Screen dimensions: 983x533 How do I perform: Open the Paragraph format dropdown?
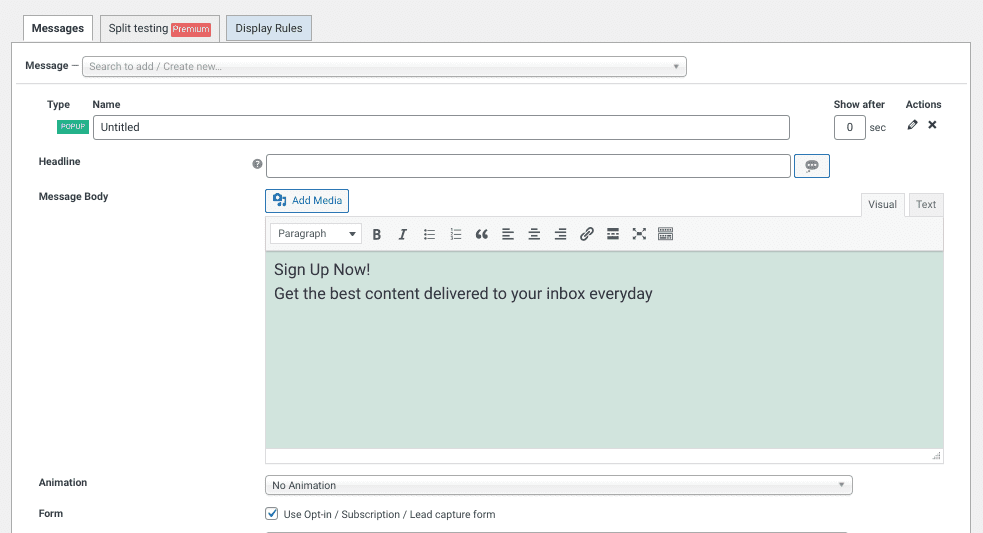[316, 233]
